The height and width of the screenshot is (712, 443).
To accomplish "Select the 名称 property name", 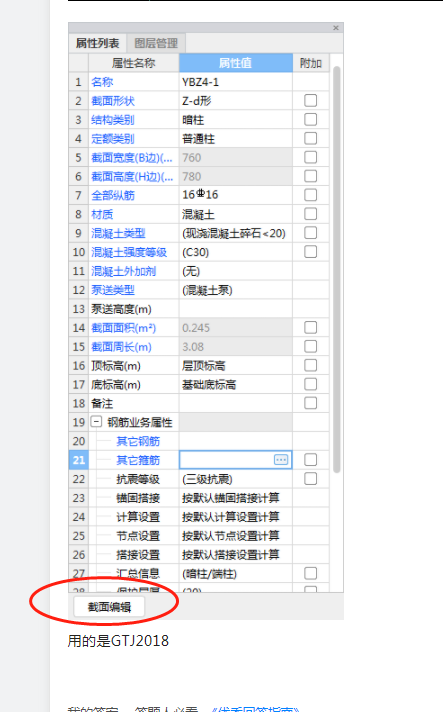I will click(102, 82).
